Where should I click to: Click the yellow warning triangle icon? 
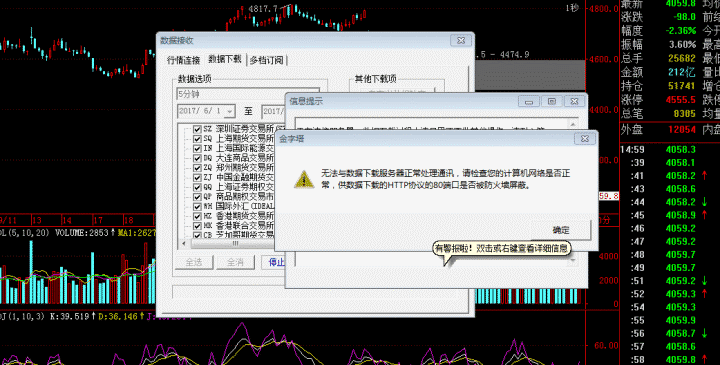tap(304, 180)
